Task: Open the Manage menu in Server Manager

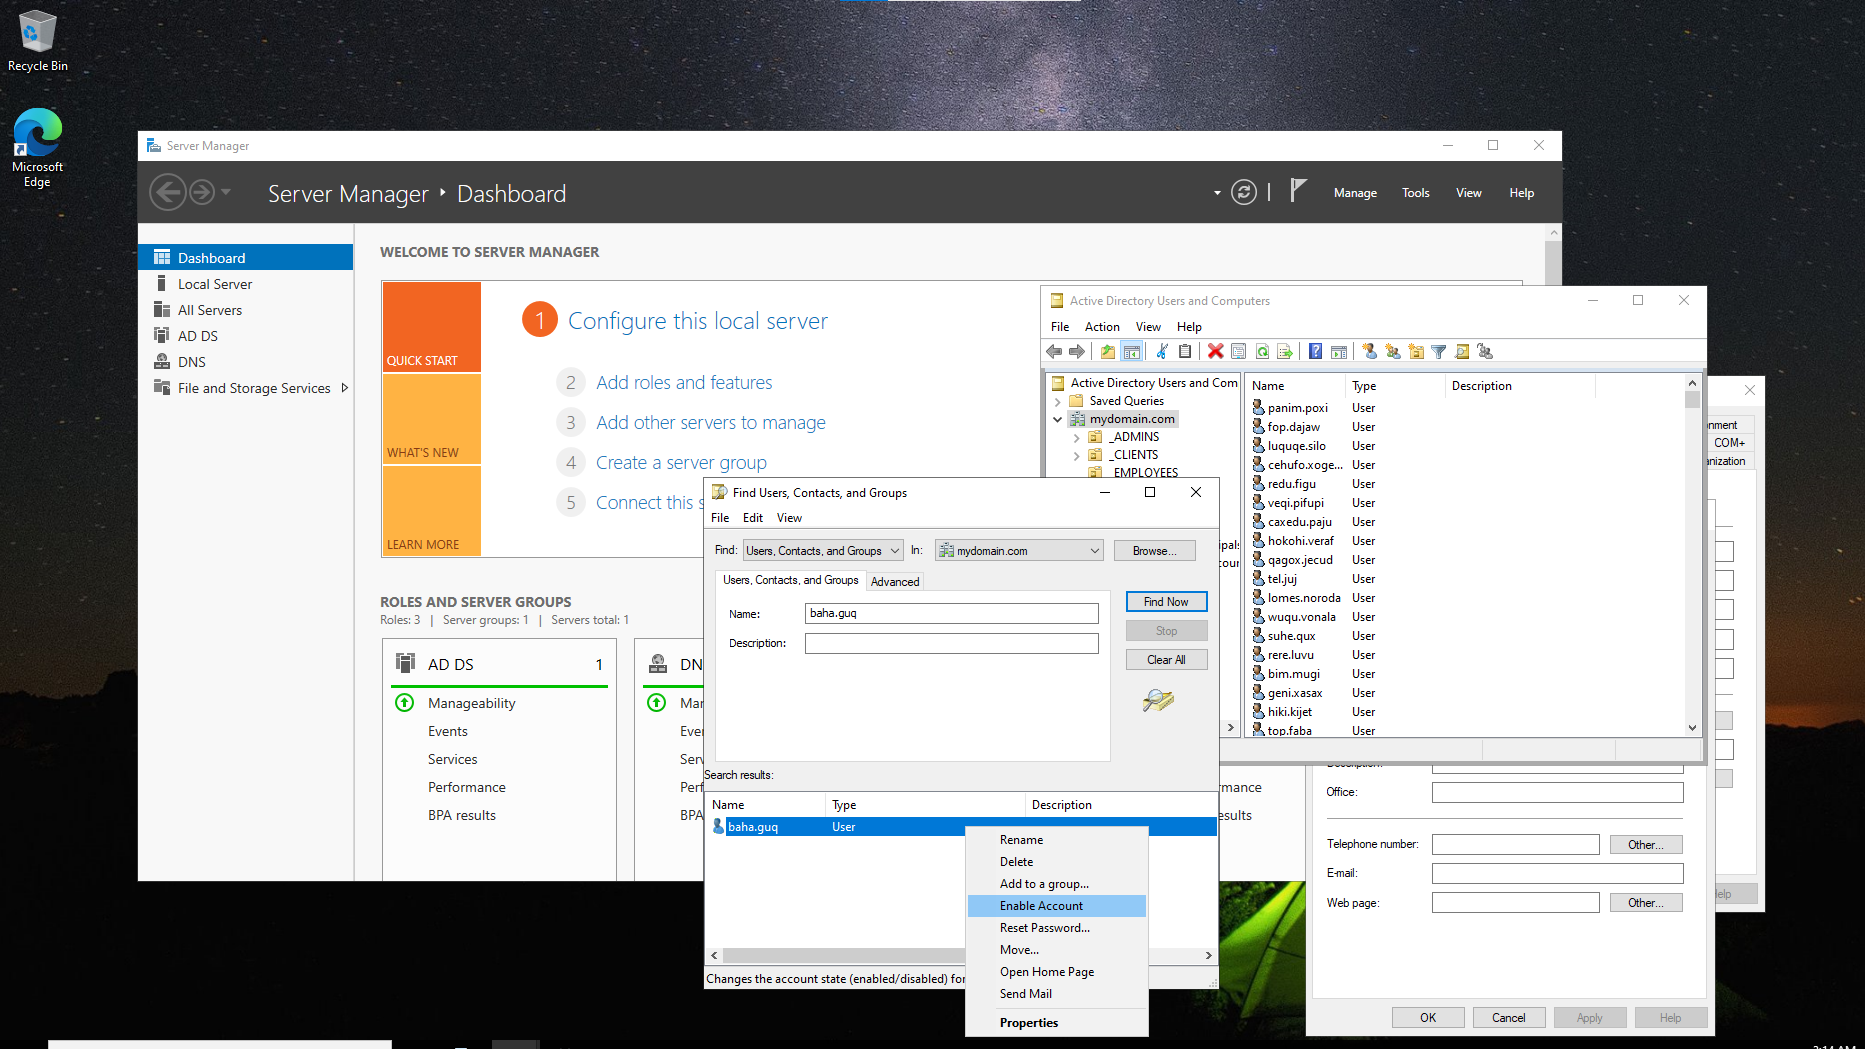Action: click(1355, 193)
